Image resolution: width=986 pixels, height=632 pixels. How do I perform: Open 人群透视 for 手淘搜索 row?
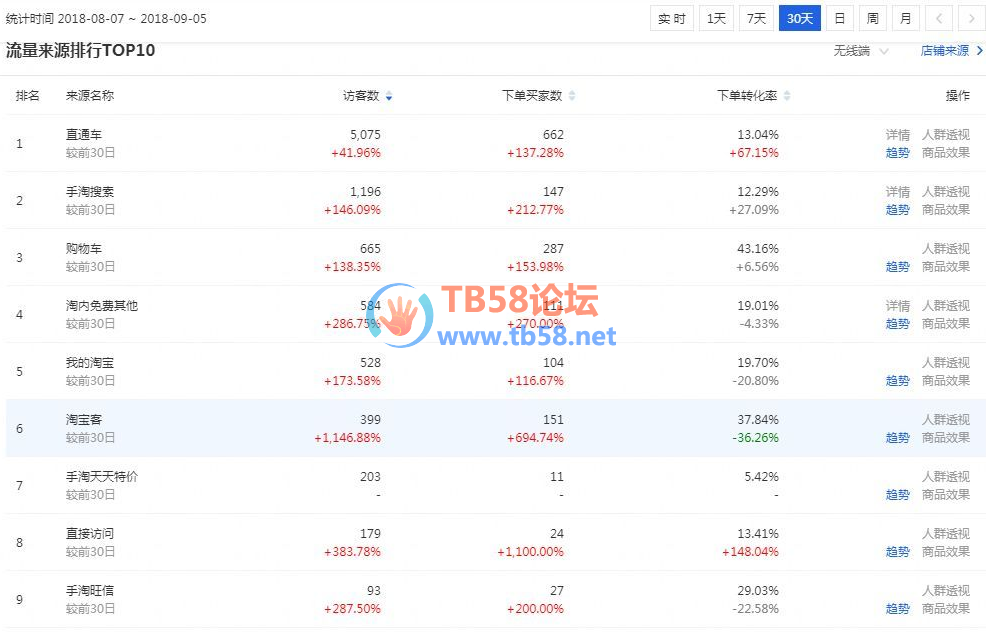(946, 192)
